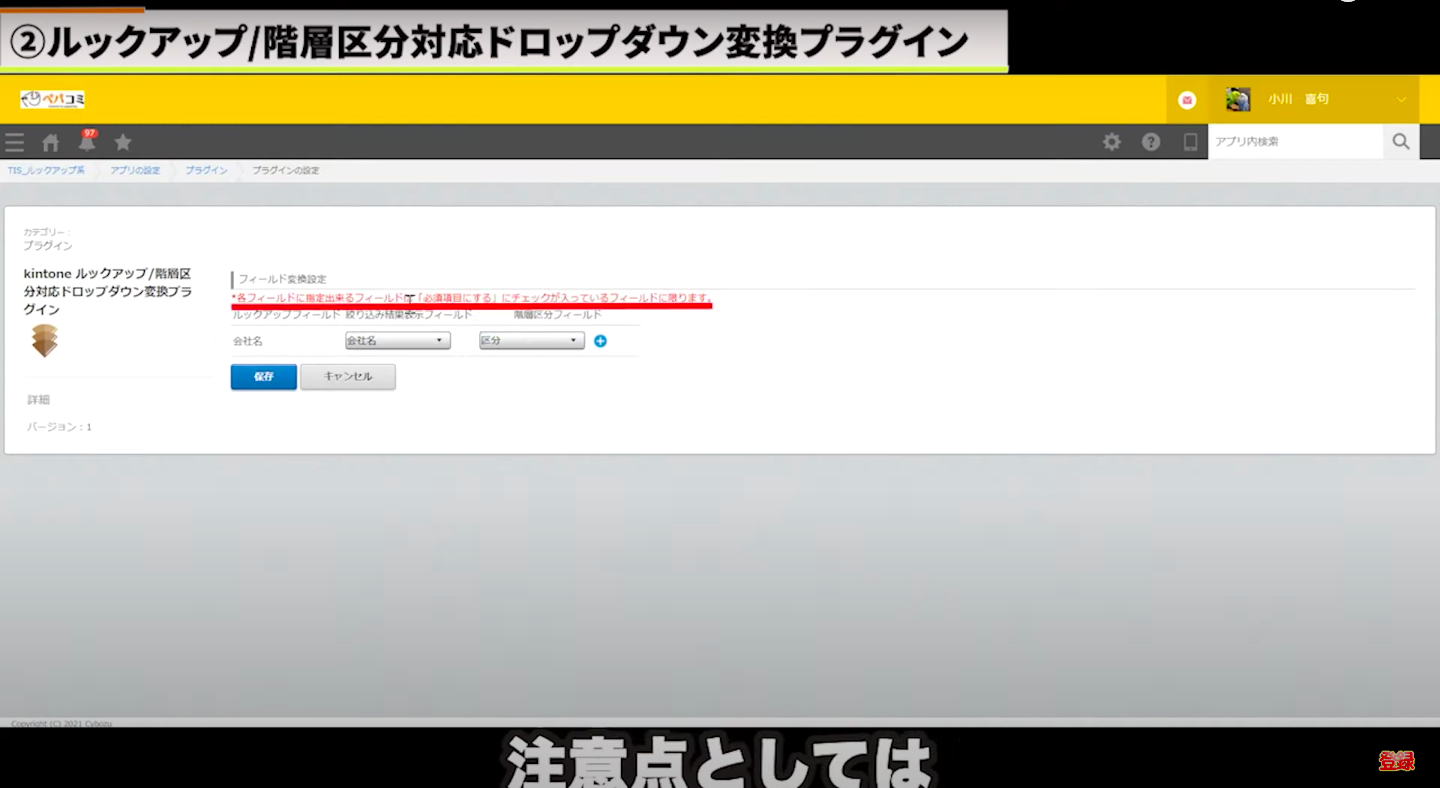Click the blue 保存 button
This screenshot has width=1440, height=788.
tap(263, 377)
